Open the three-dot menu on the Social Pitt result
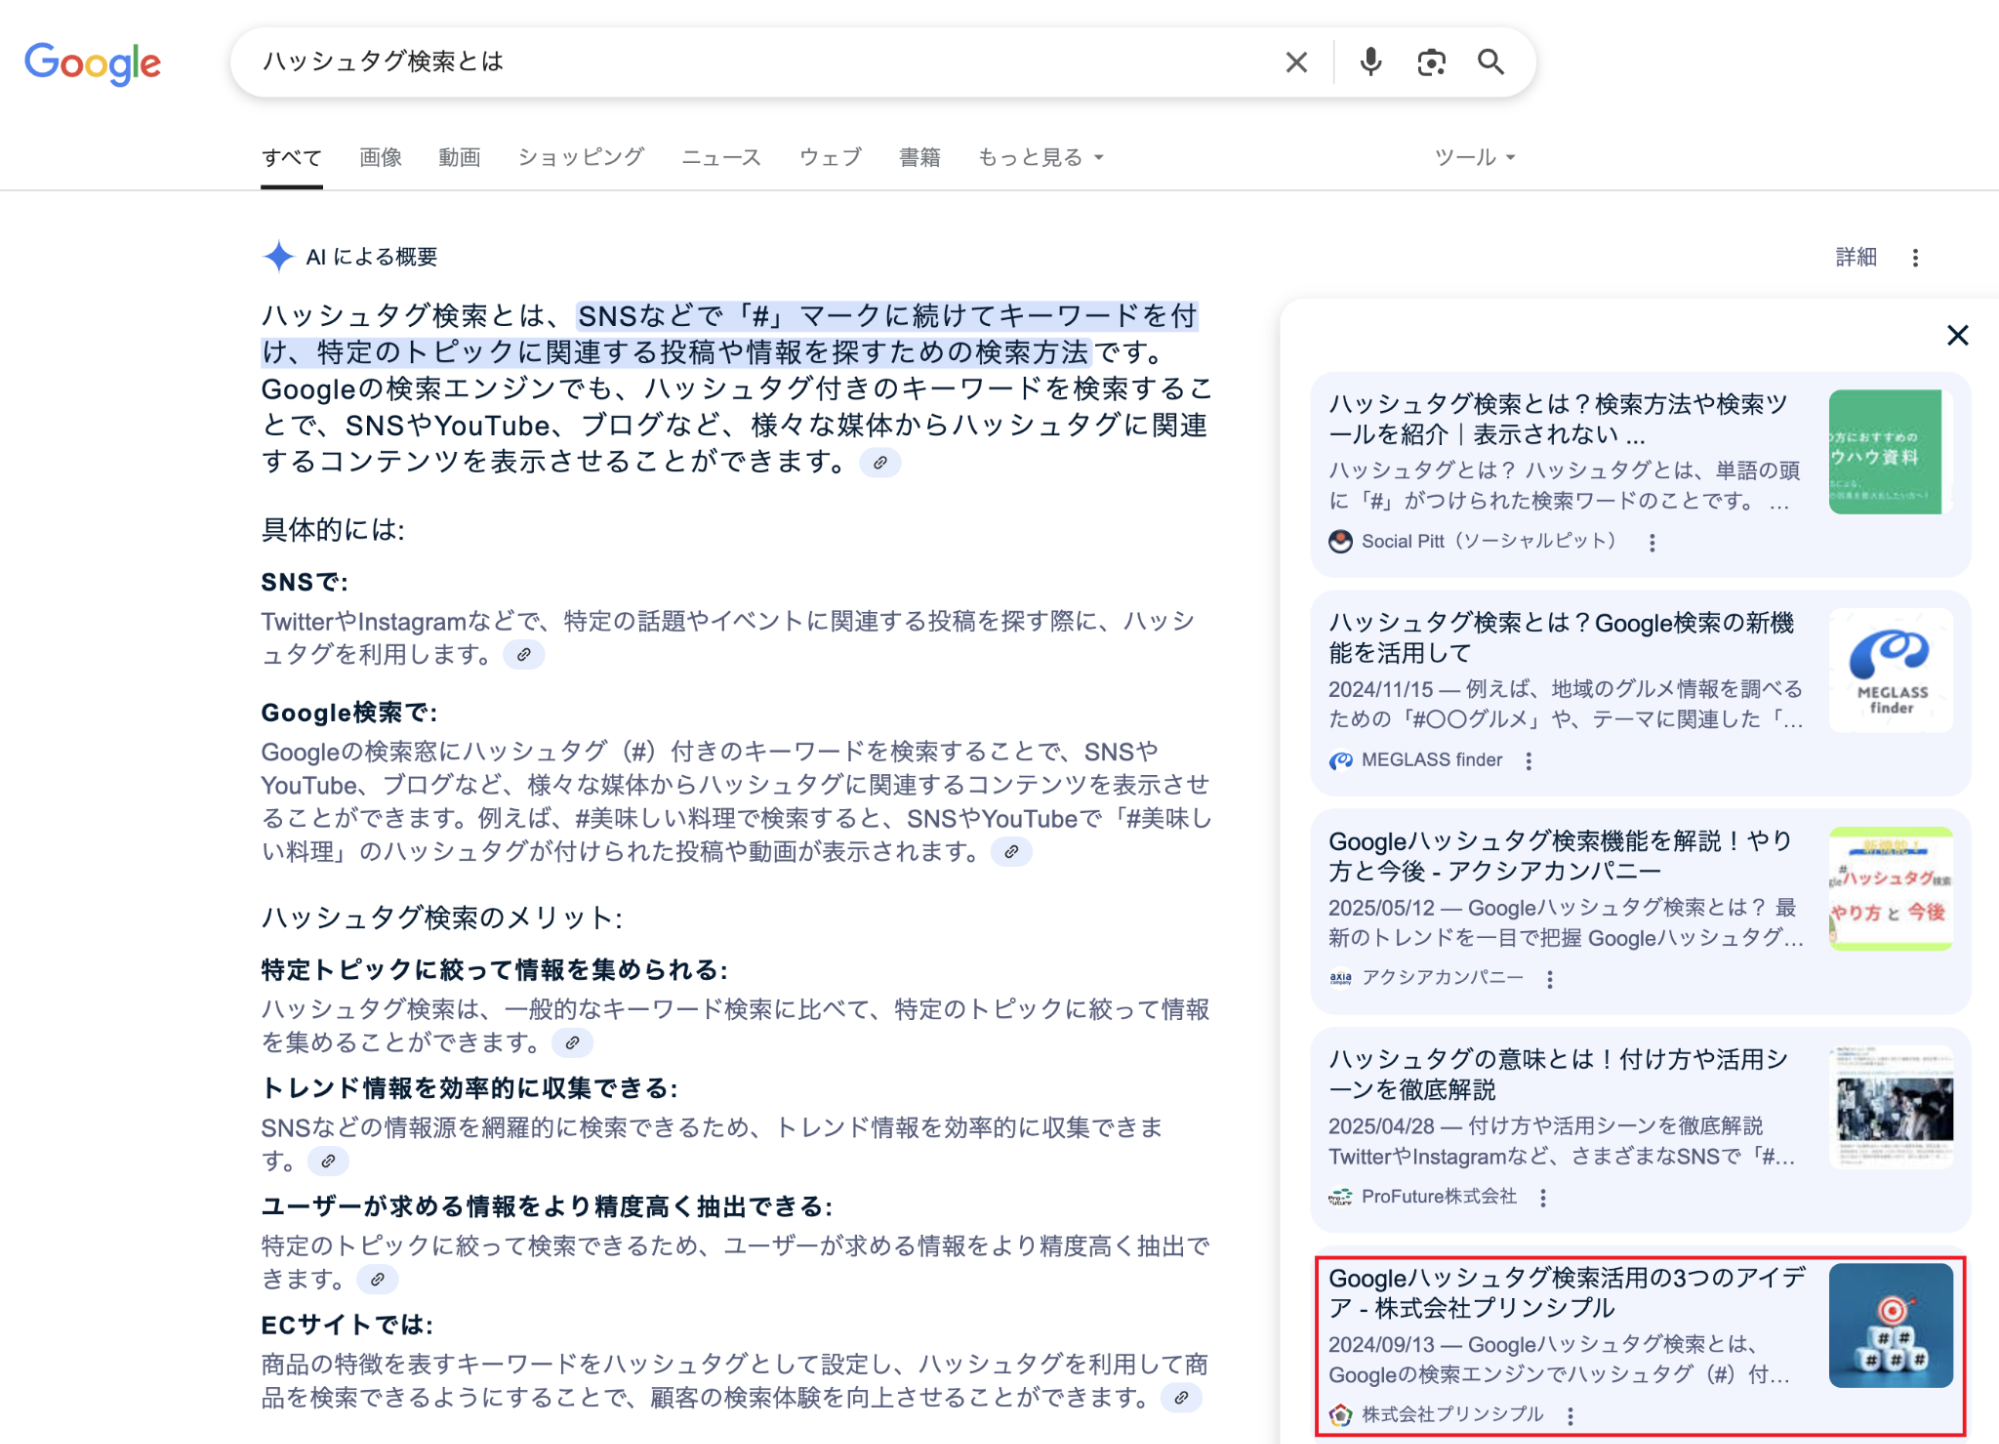The height and width of the screenshot is (1444, 1999). (x=1653, y=542)
